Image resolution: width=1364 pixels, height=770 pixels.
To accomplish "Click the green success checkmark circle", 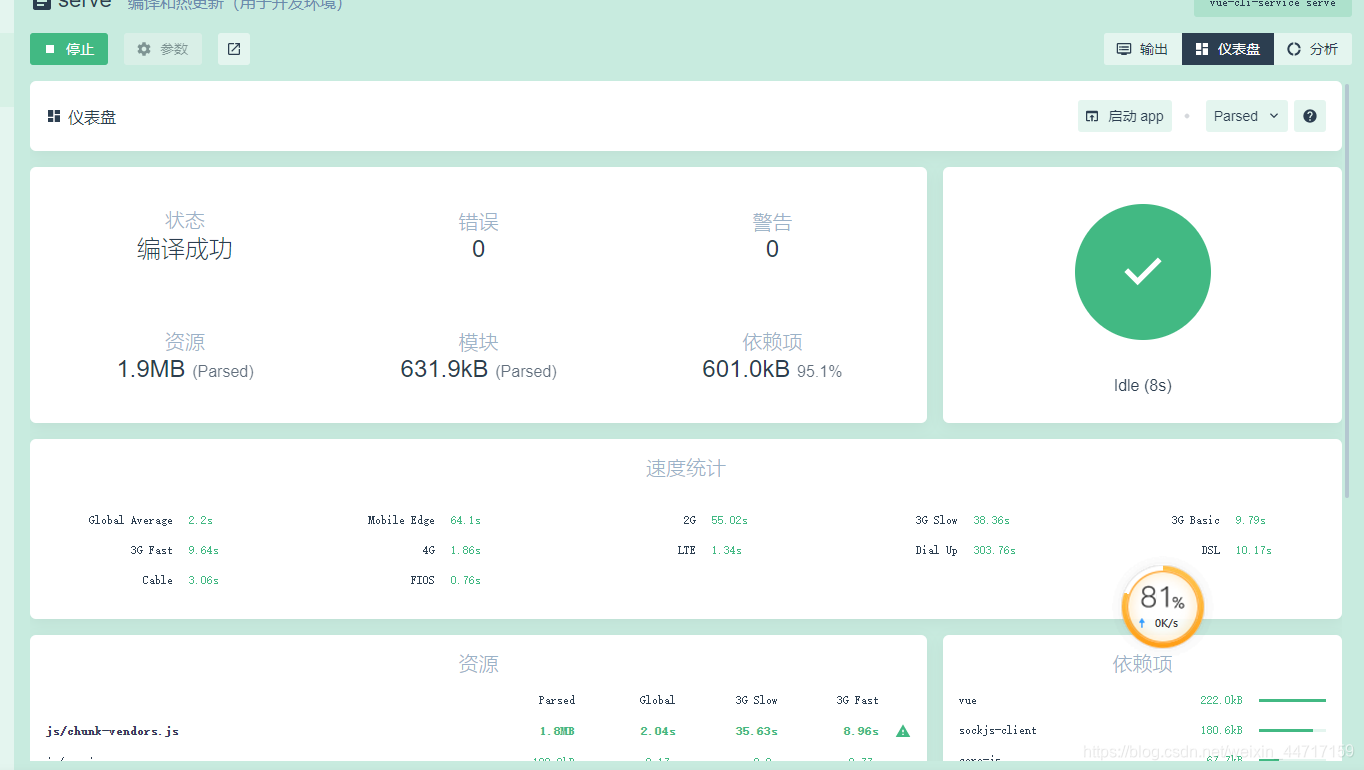I will click(x=1143, y=272).
